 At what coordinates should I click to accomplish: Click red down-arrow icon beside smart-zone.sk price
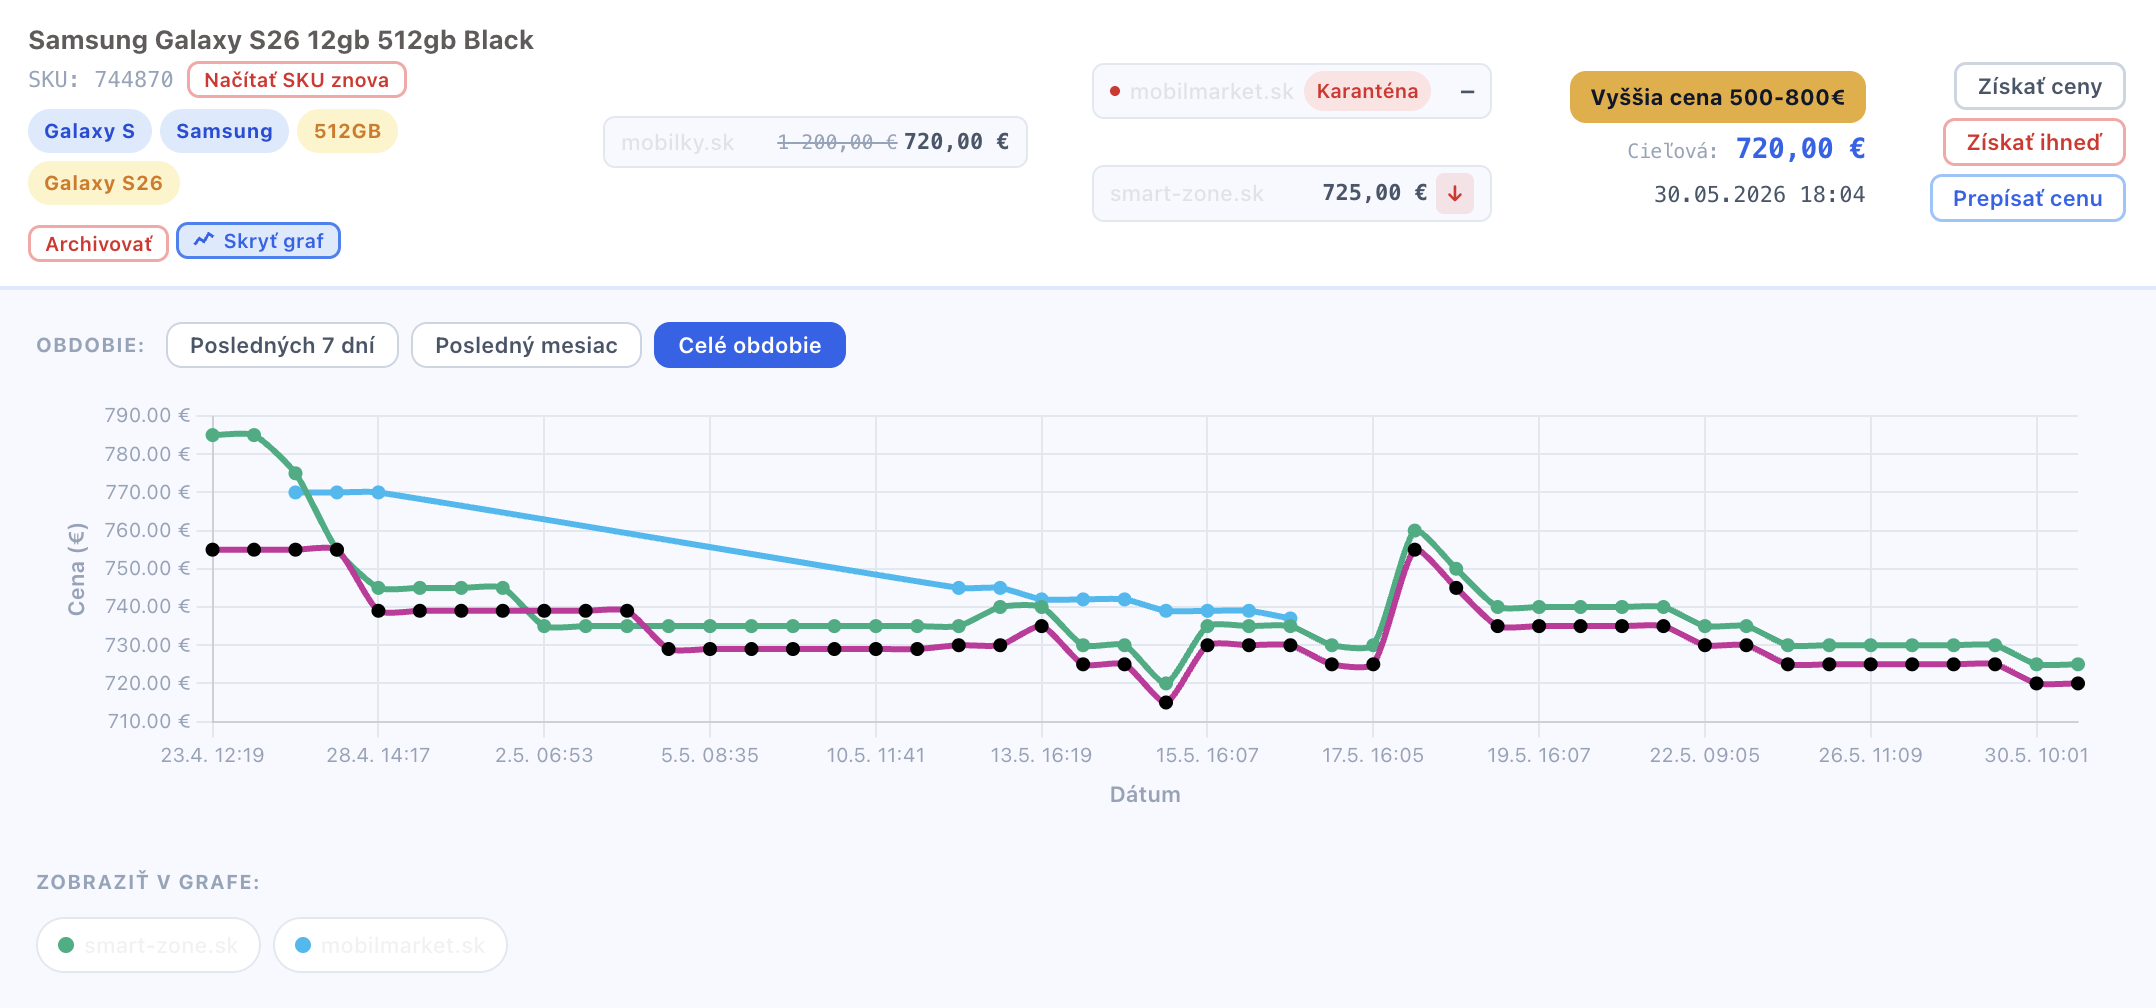[1455, 193]
